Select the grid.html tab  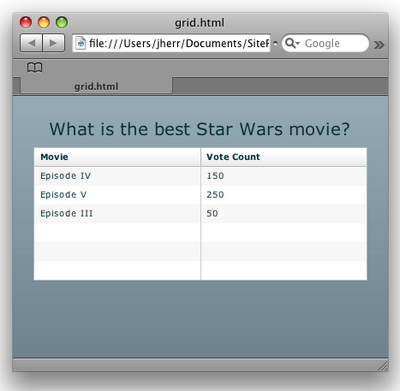(x=96, y=86)
